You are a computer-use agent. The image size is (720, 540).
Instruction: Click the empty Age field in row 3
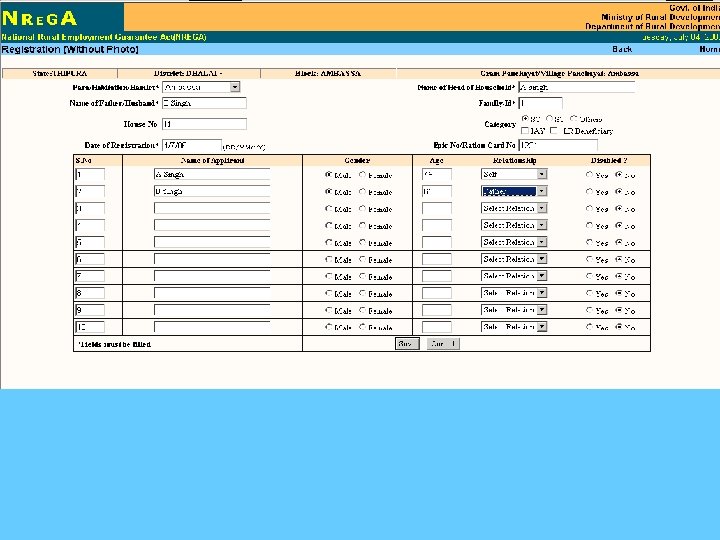coord(437,208)
